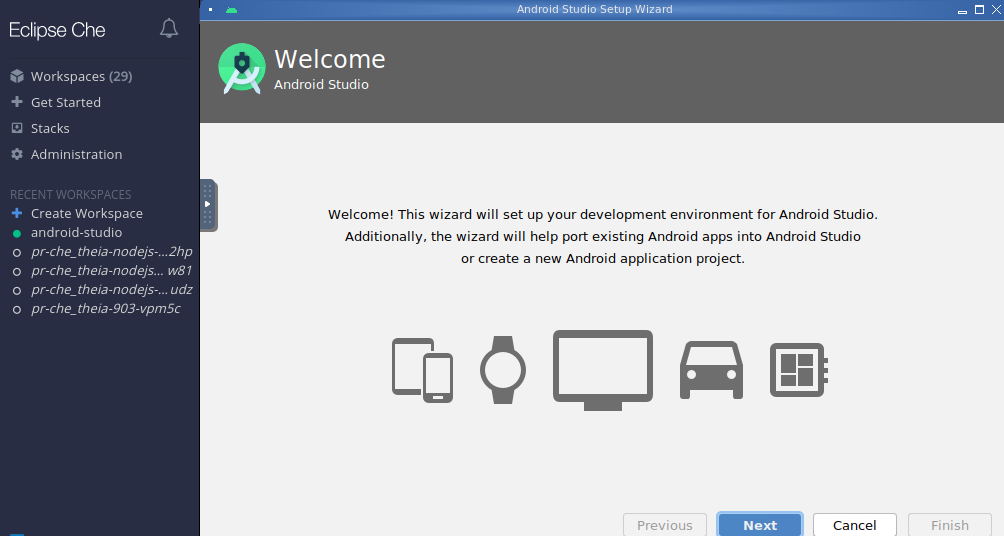Click the stopped status circle of pr-che_theia-903-vpm5c
The height and width of the screenshot is (536, 1004).
[x=17, y=310]
